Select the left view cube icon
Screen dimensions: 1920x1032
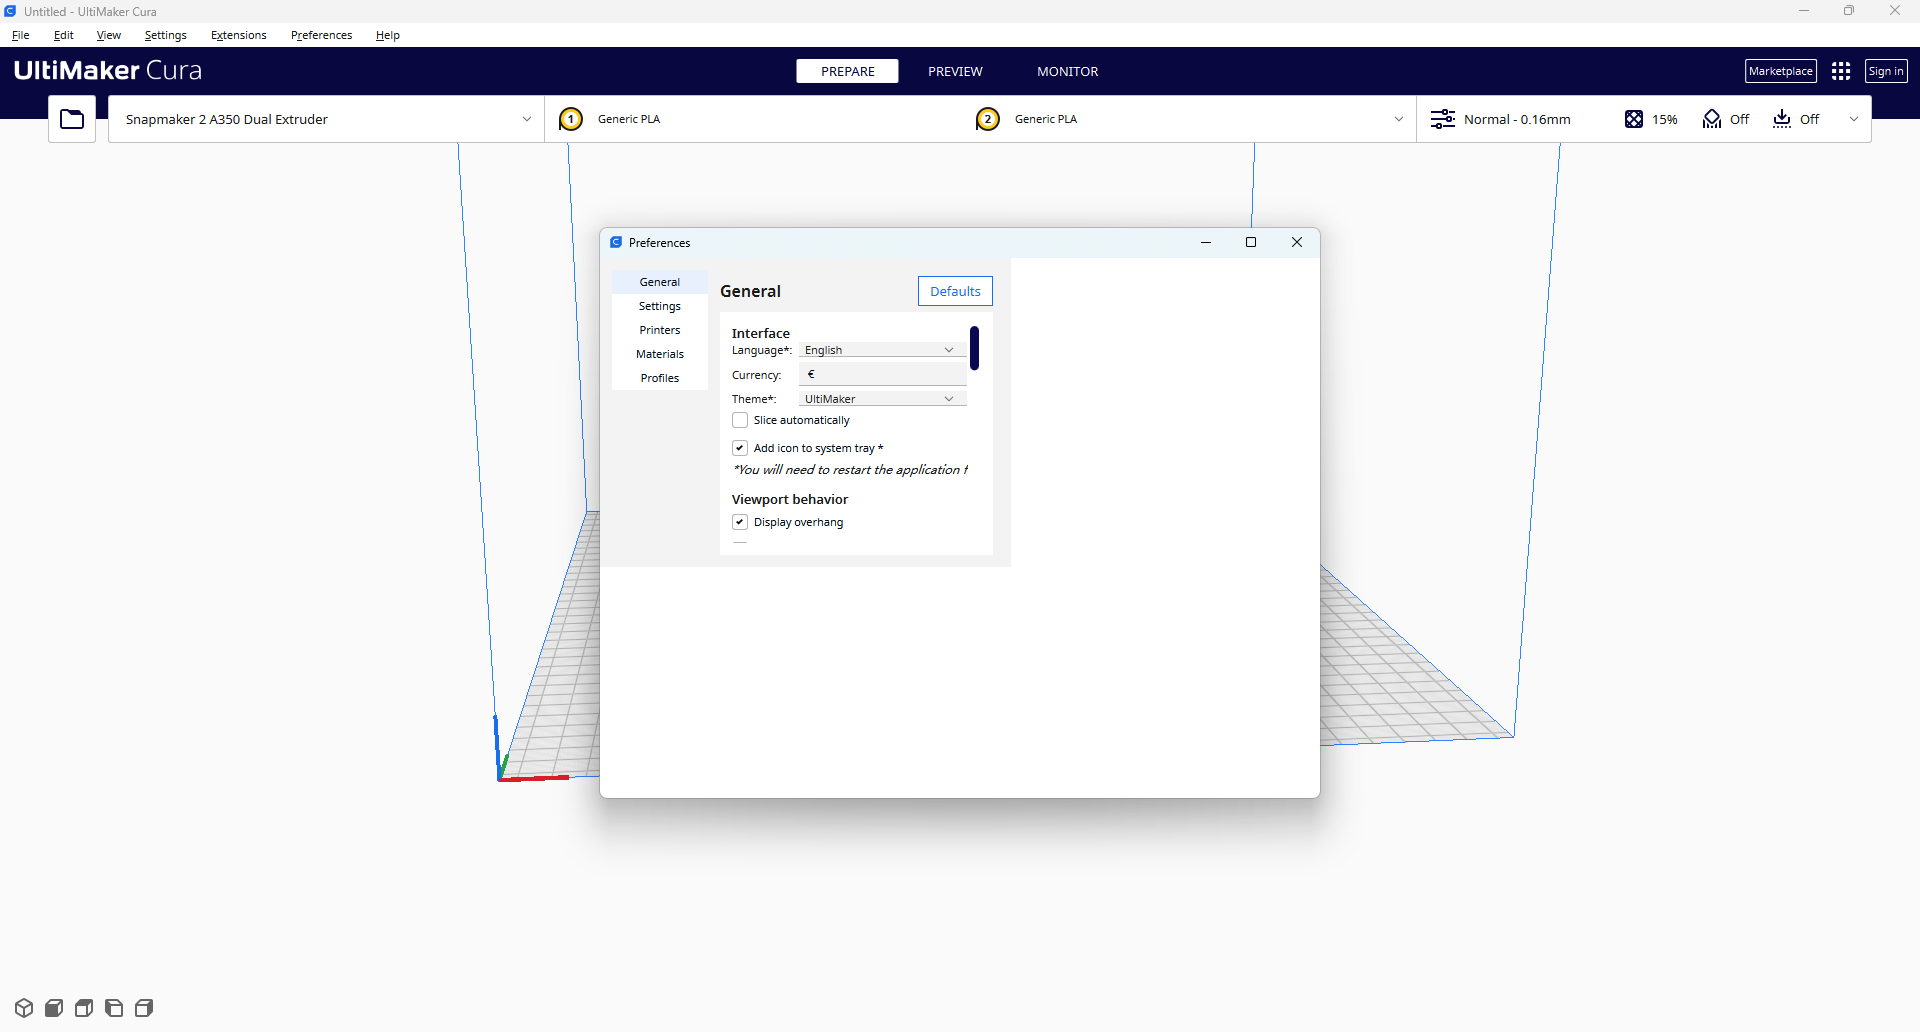pos(114,1008)
